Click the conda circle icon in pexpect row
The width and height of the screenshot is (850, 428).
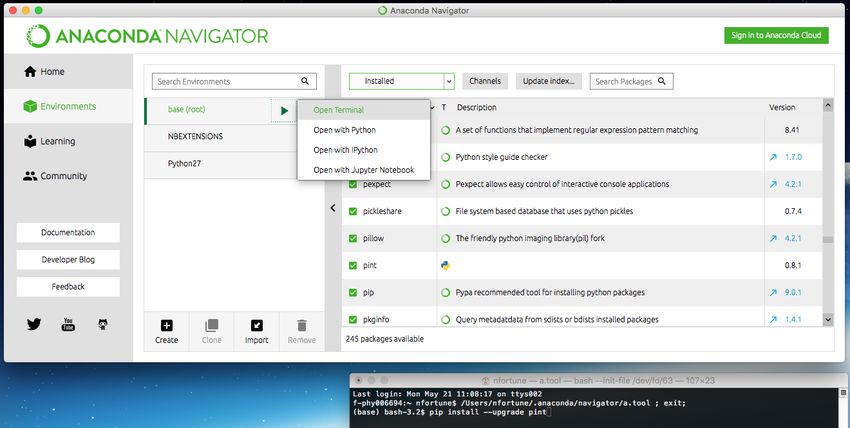click(x=446, y=184)
